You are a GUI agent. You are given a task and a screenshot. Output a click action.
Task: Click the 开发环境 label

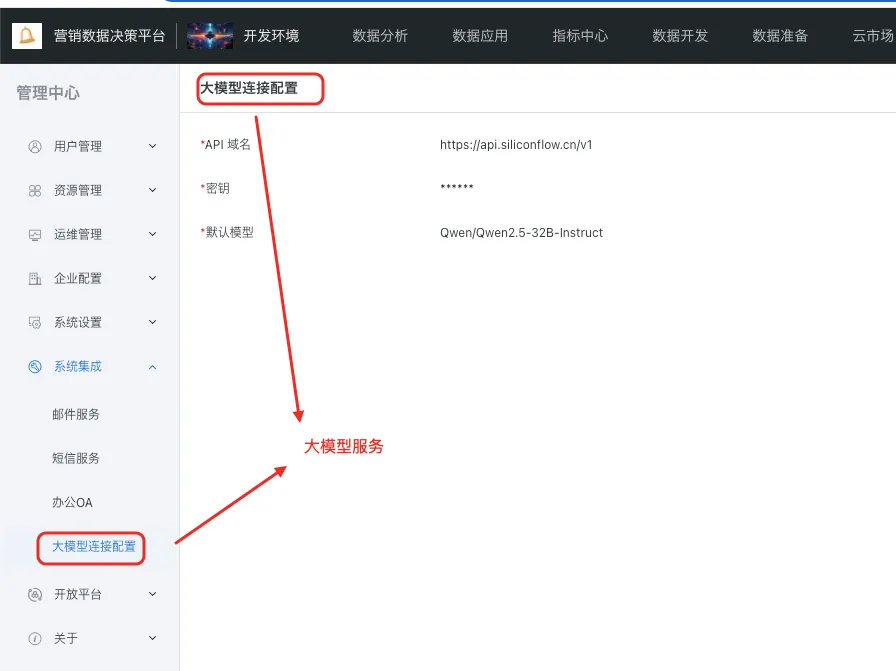click(271, 36)
